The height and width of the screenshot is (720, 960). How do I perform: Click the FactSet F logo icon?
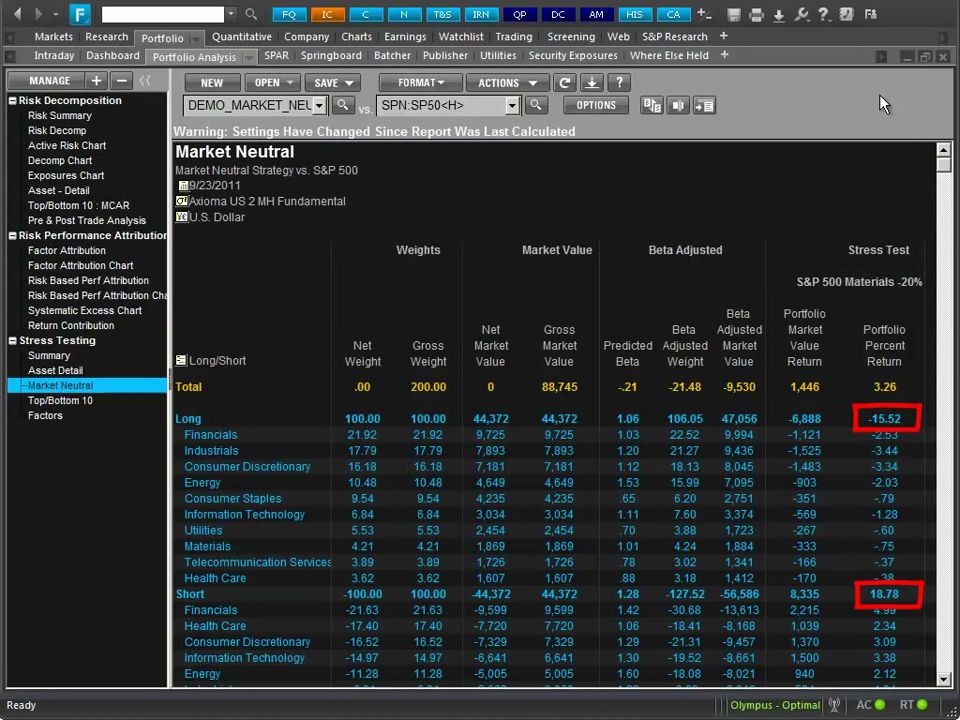point(80,14)
